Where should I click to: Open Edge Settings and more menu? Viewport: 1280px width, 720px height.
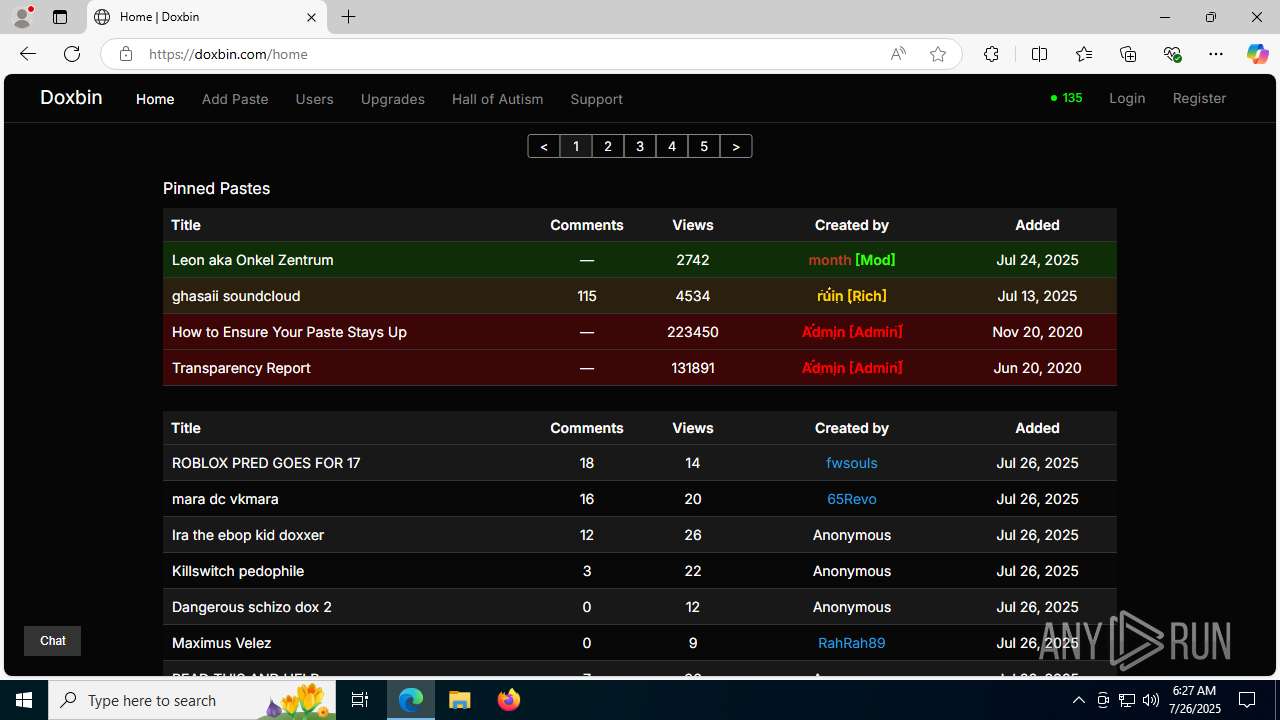point(1216,54)
